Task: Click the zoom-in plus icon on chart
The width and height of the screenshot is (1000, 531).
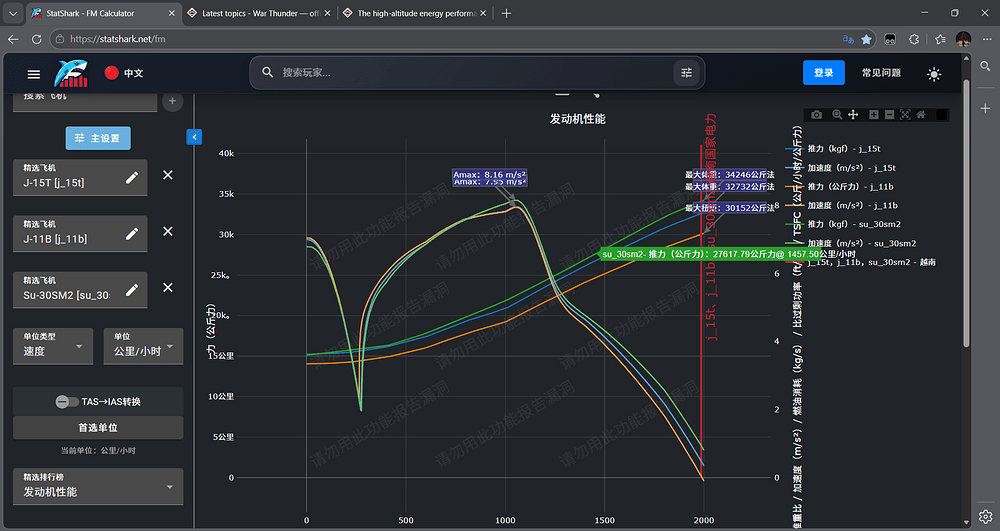Action: click(873, 115)
